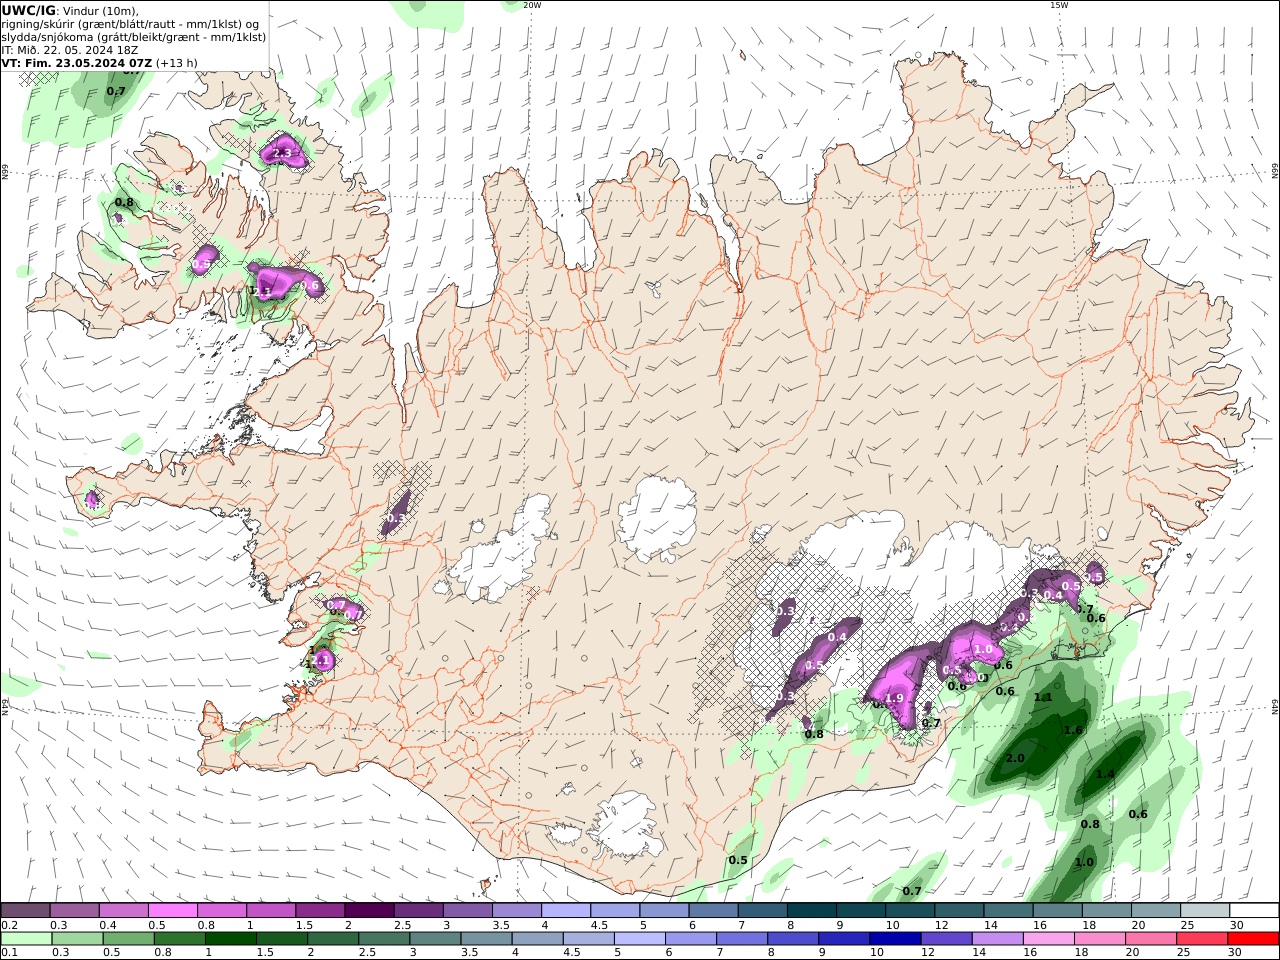
Task: Choose the upper legend swatch between 1 and 1.5
Action: 270,911
